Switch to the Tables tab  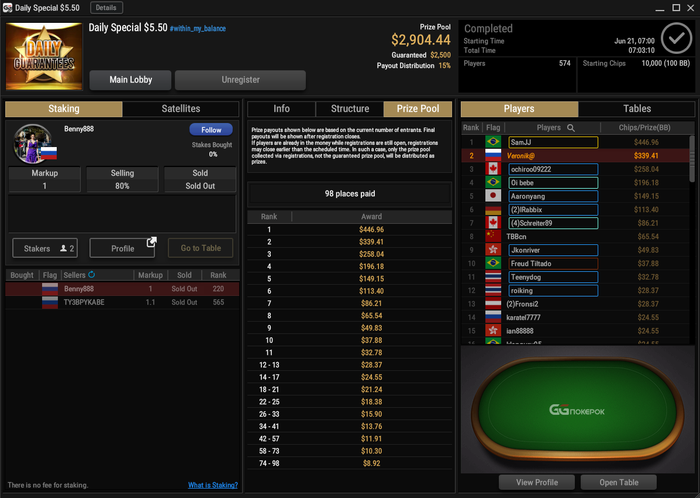click(x=637, y=108)
